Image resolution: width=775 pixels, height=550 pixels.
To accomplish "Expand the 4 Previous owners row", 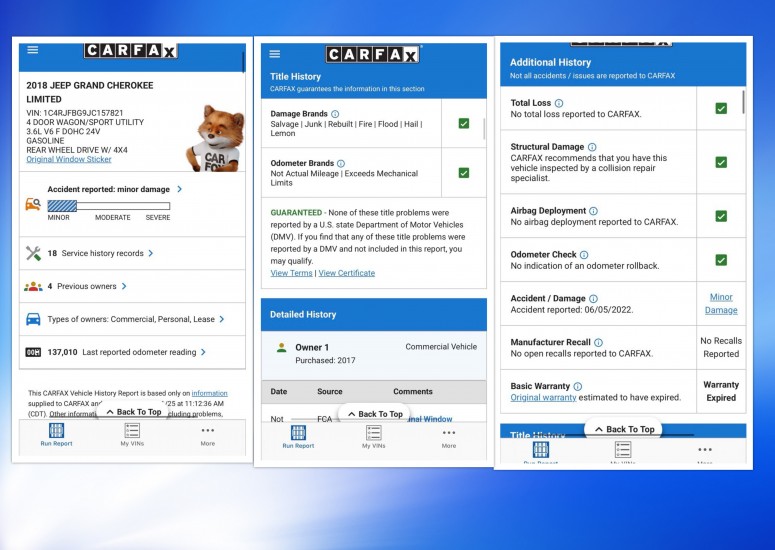I will click(87, 286).
